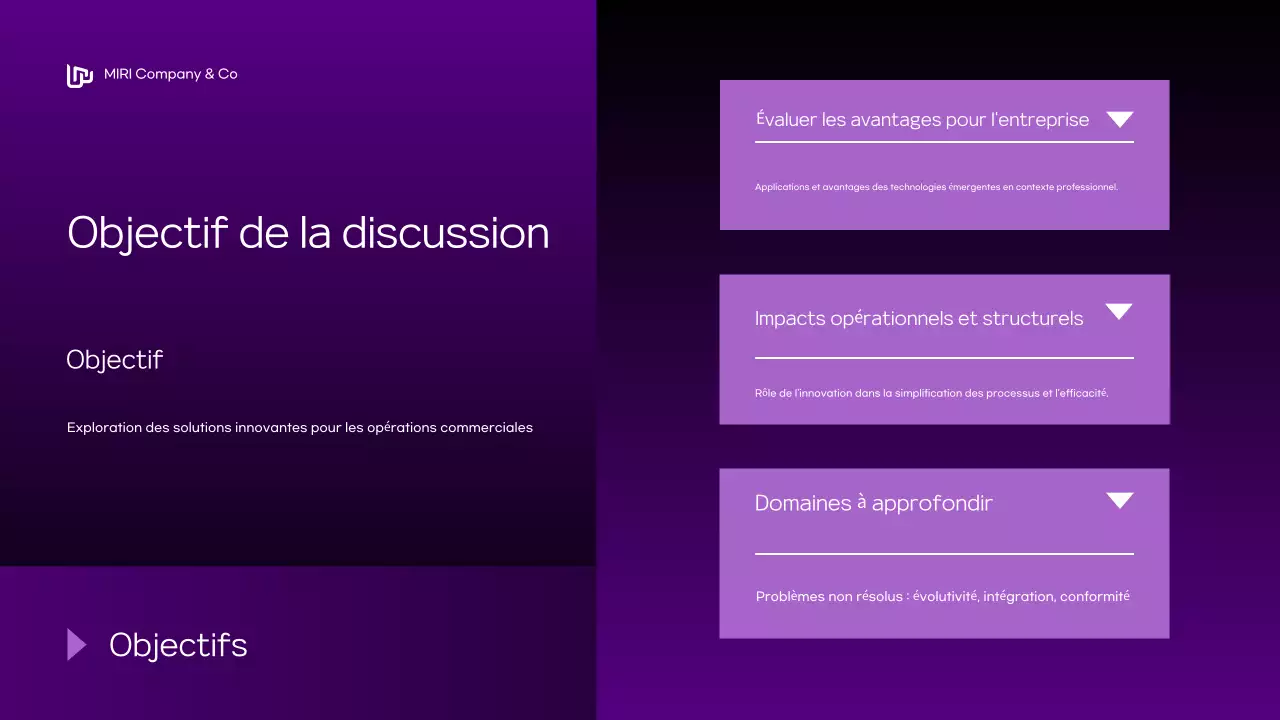Click the MIRI Company & Co wordmark
Viewport: 1280px width, 720px height.
tap(170, 74)
